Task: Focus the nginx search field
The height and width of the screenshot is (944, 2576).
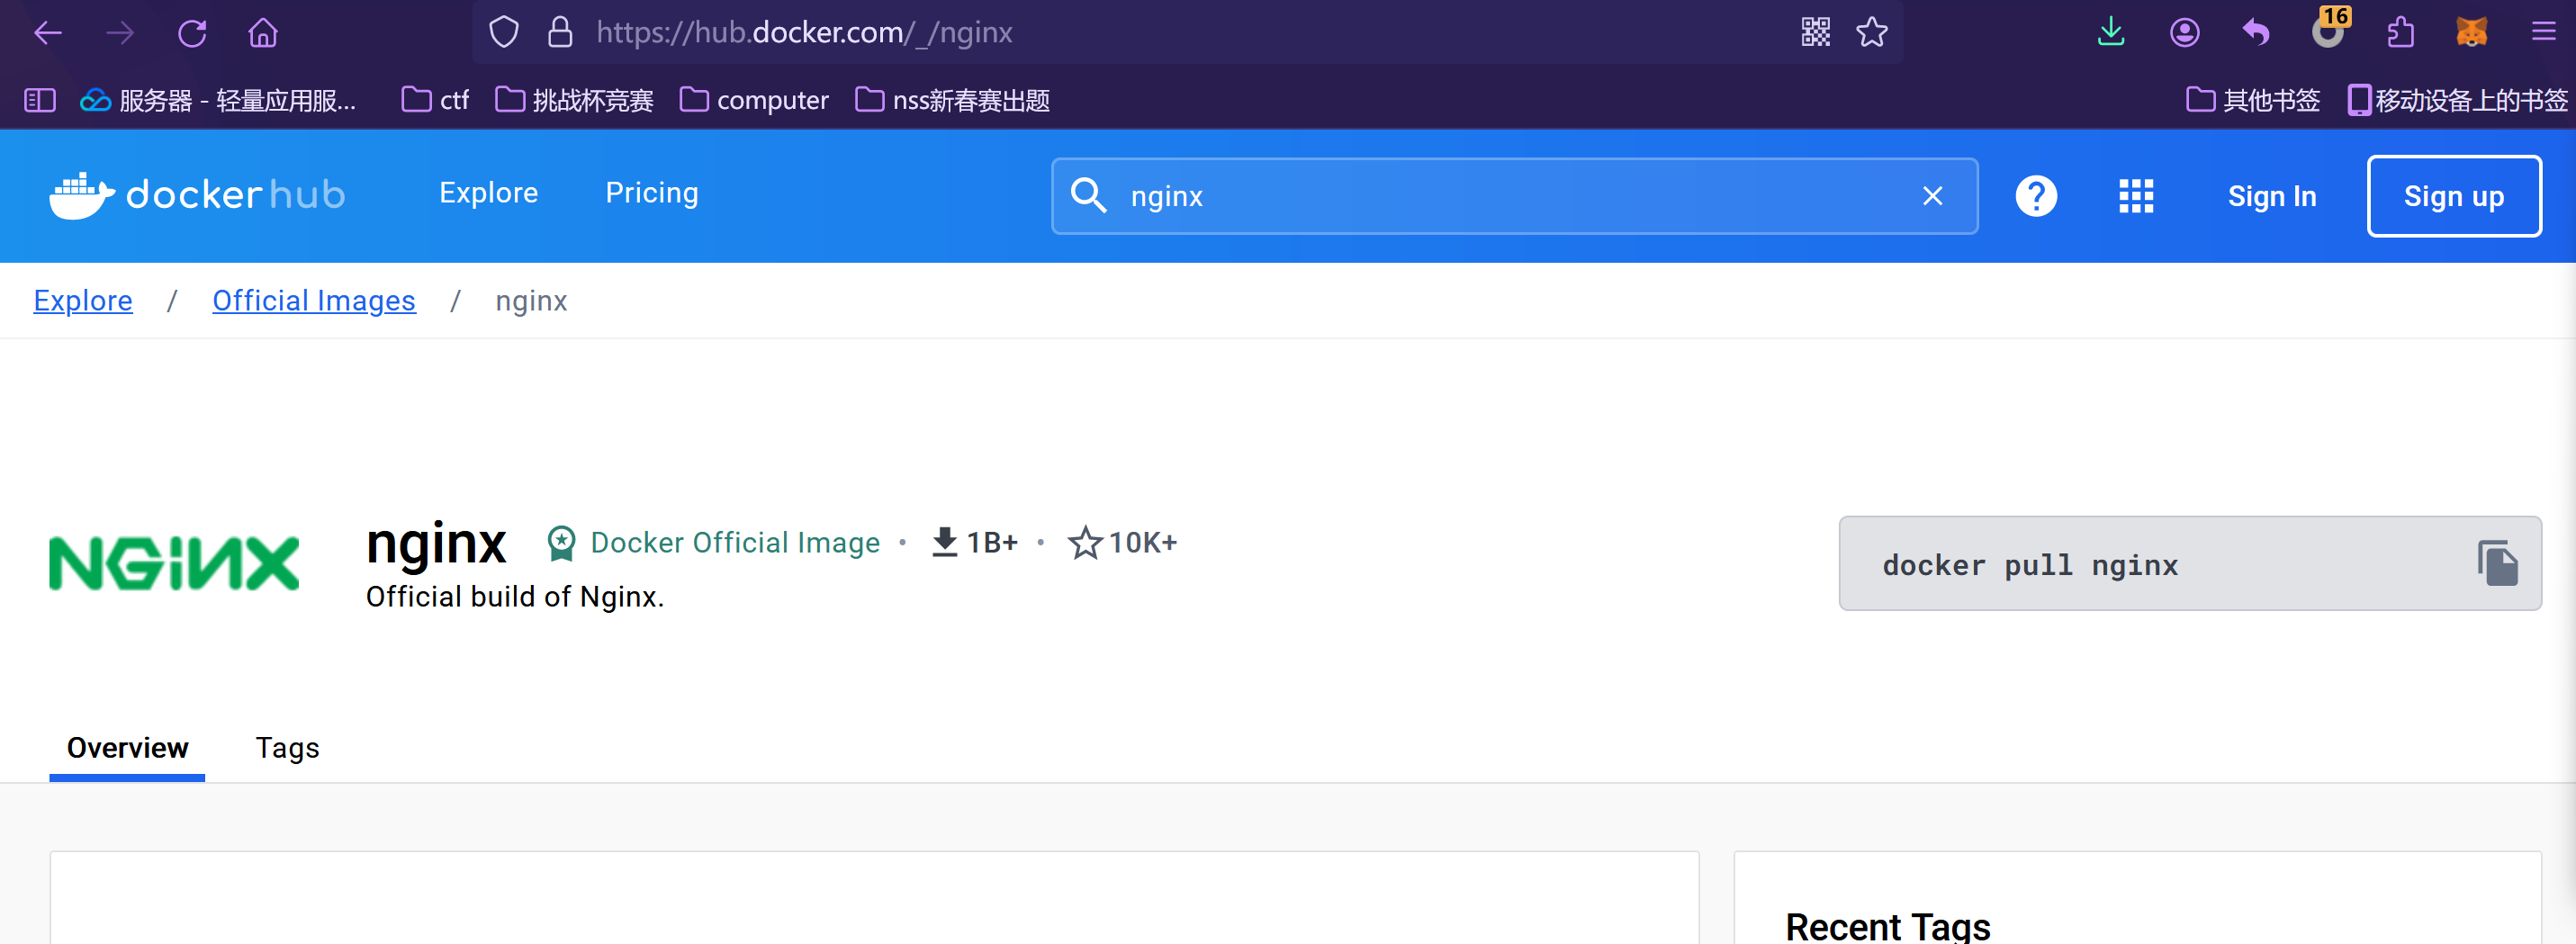Action: pyautogui.click(x=1514, y=196)
